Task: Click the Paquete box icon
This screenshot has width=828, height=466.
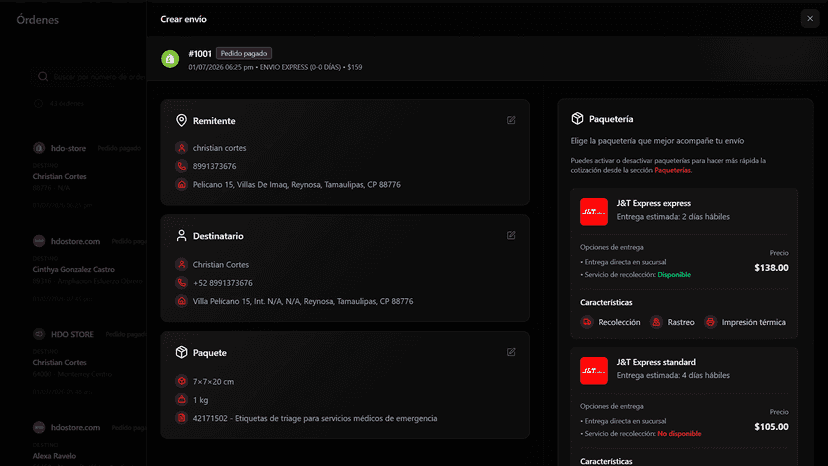Action: click(181, 352)
